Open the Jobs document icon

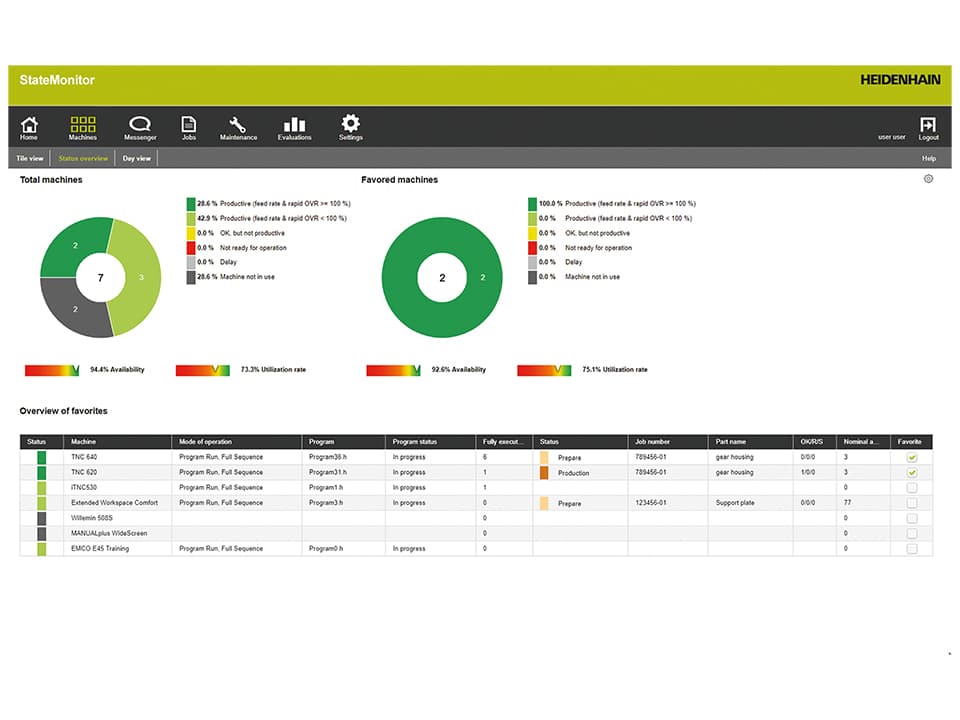tap(188, 125)
